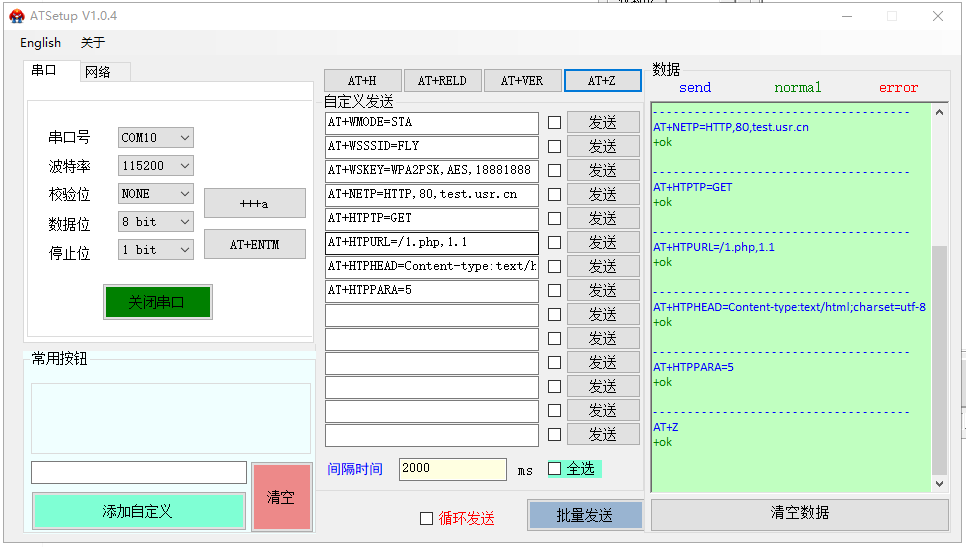The width and height of the screenshot is (966, 547).
Task: Switch to the 网络 tab
Action: point(98,72)
